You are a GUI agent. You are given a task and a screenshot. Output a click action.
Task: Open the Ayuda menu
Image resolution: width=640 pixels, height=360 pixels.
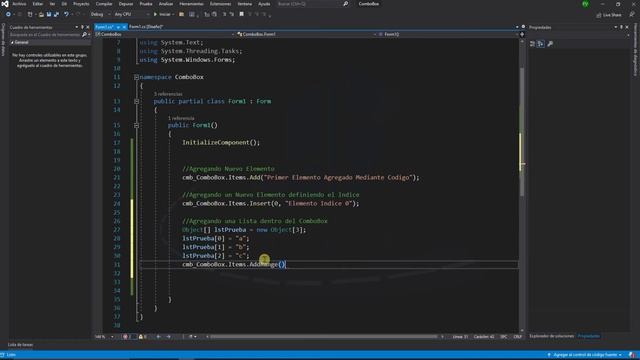coord(264,4)
